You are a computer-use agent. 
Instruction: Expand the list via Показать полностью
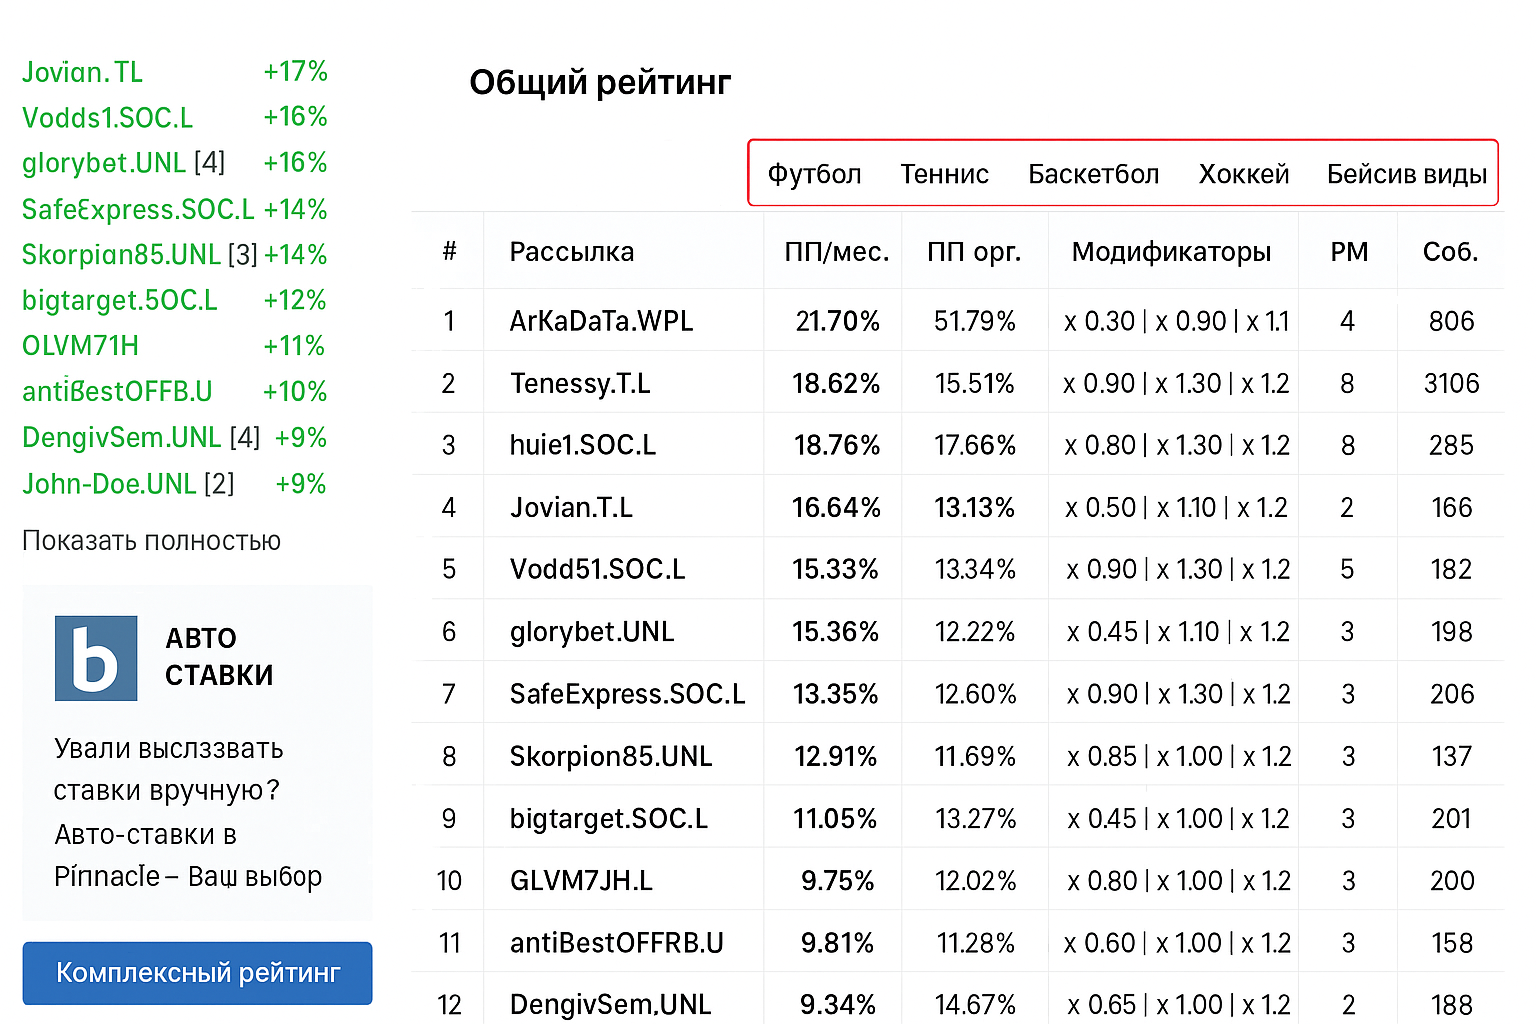pos(151,541)
